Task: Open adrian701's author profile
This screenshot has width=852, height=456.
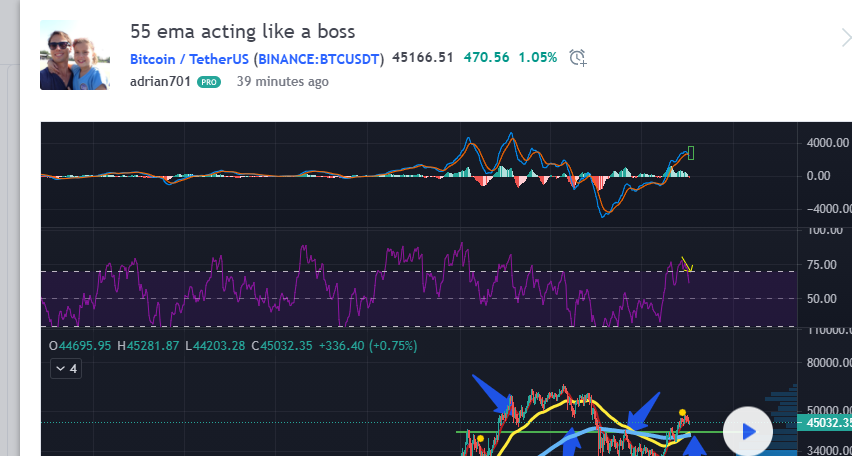Action: pos(160,82)
